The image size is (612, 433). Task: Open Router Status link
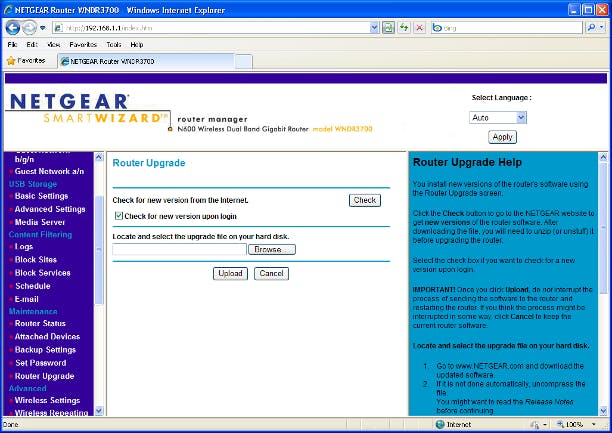pyautogui.click(x=40, y=323)
